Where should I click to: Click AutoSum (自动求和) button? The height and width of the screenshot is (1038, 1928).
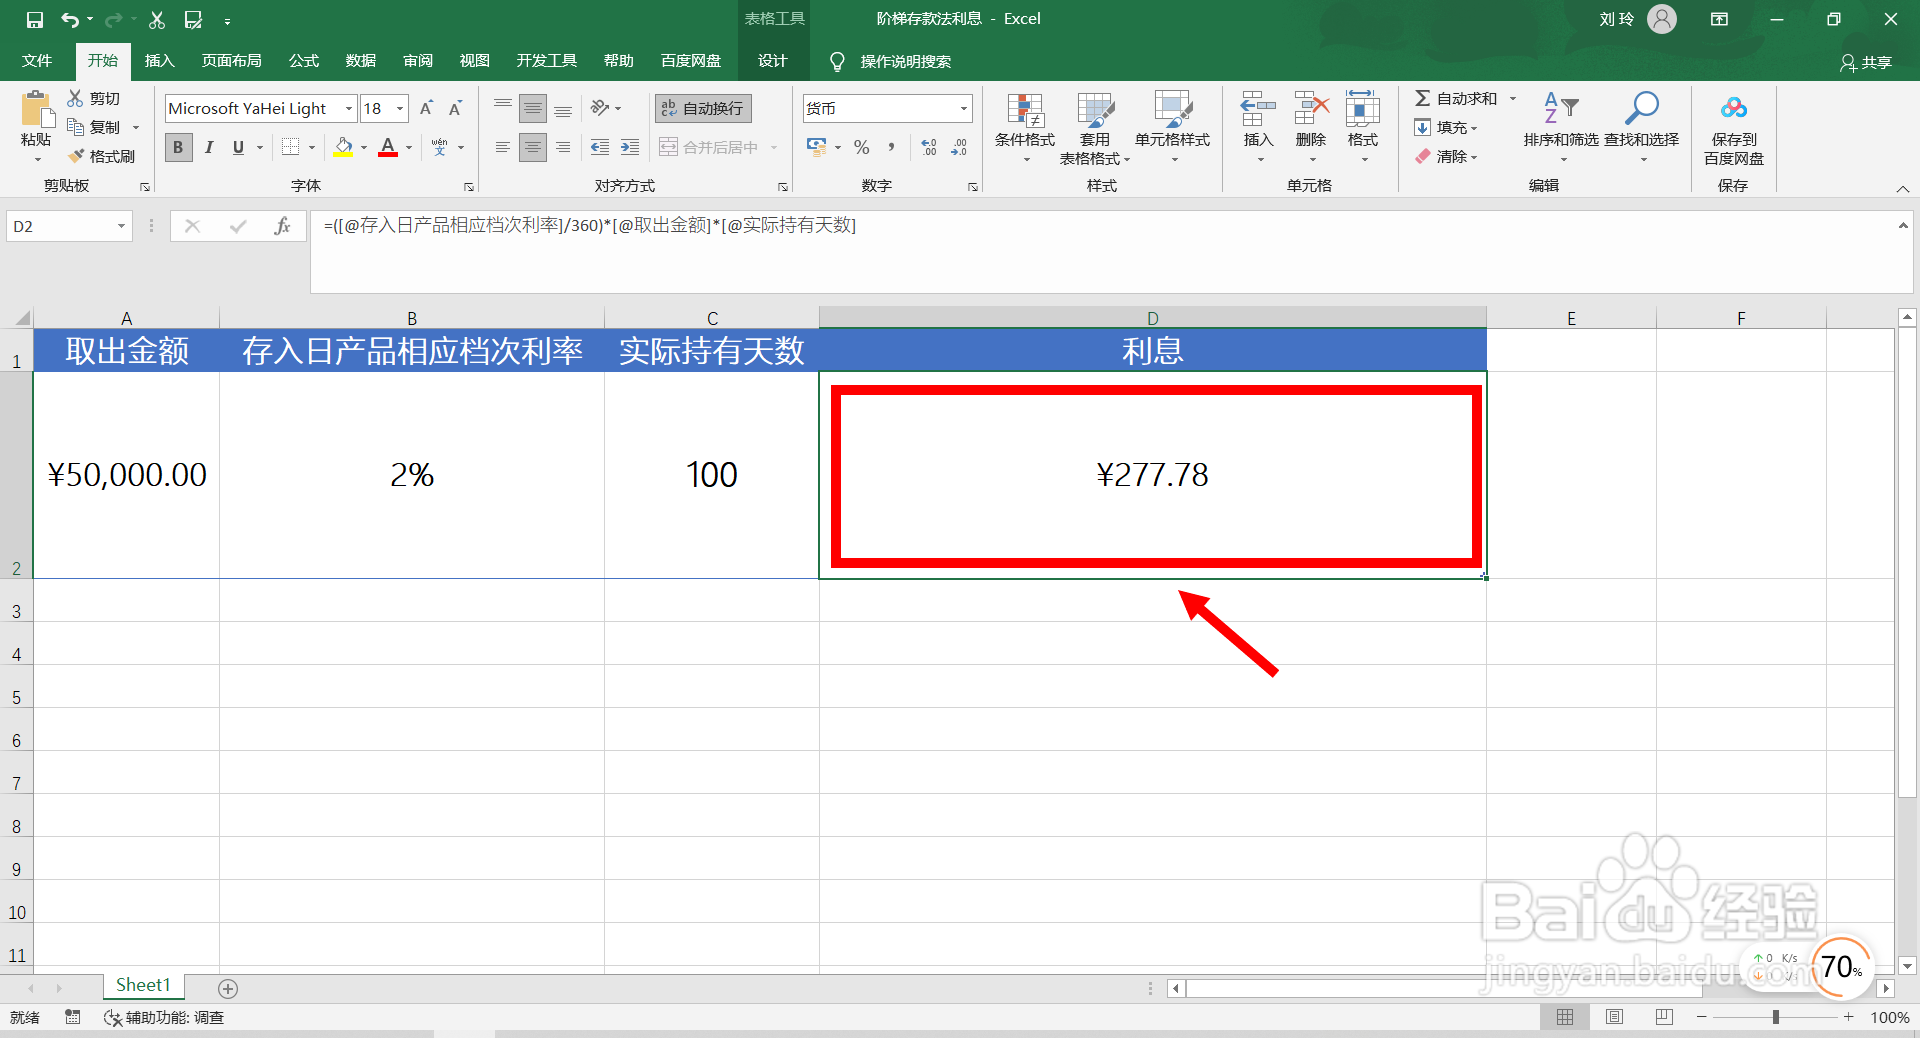click(1456, 98)
